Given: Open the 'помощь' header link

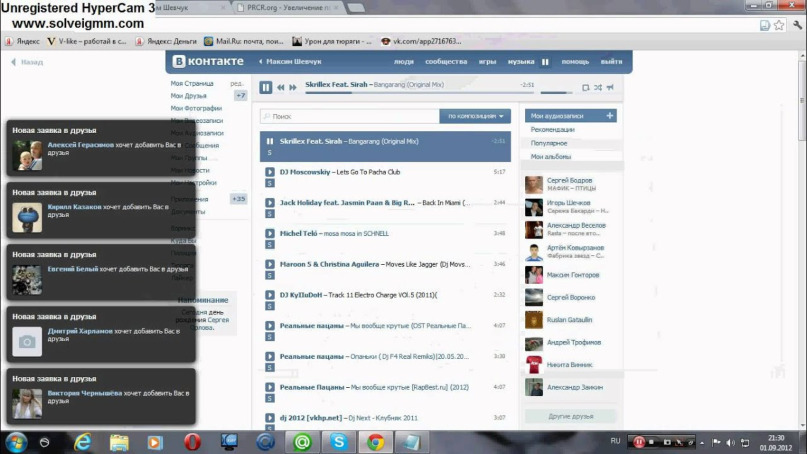Looking at the screenshot, I should coord(575,61).
